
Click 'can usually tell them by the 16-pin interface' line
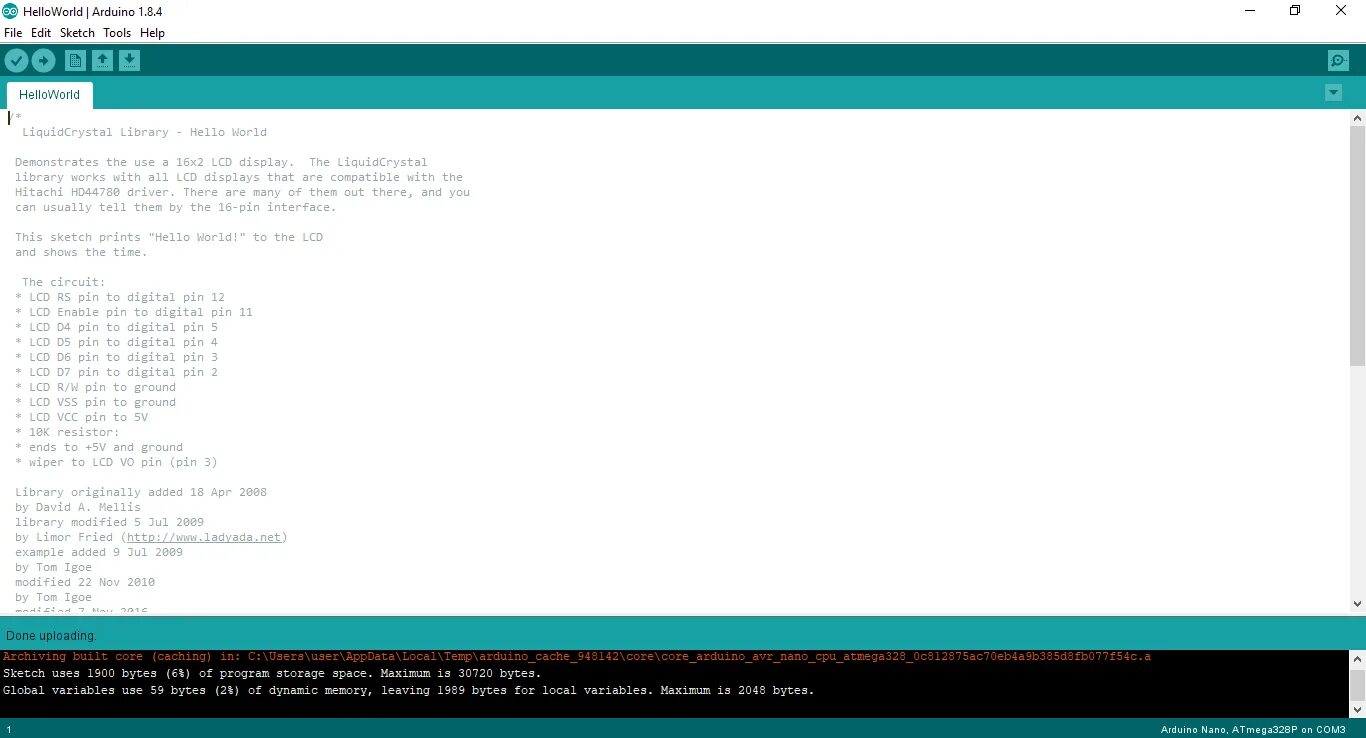click(x=176, y=207)
